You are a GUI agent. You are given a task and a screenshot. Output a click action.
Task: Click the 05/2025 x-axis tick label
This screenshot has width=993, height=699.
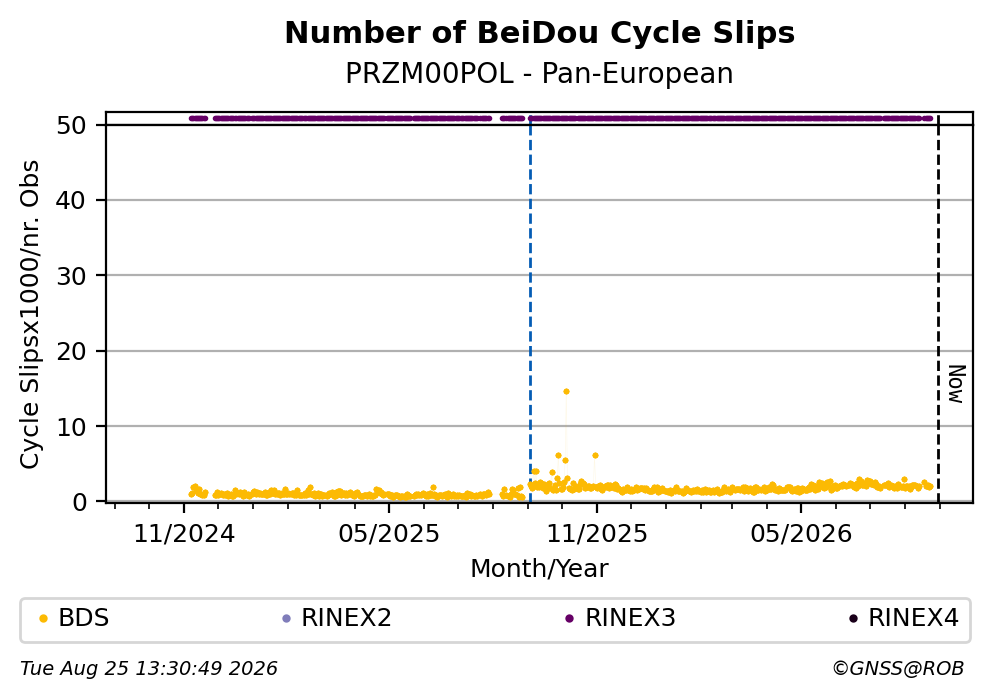click(389, 534)
